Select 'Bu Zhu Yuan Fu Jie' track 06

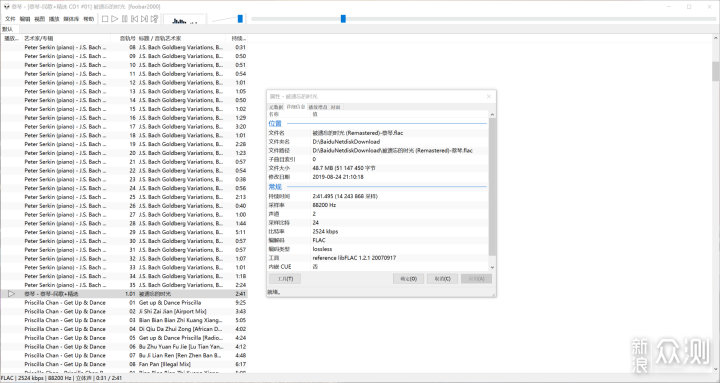124,346
